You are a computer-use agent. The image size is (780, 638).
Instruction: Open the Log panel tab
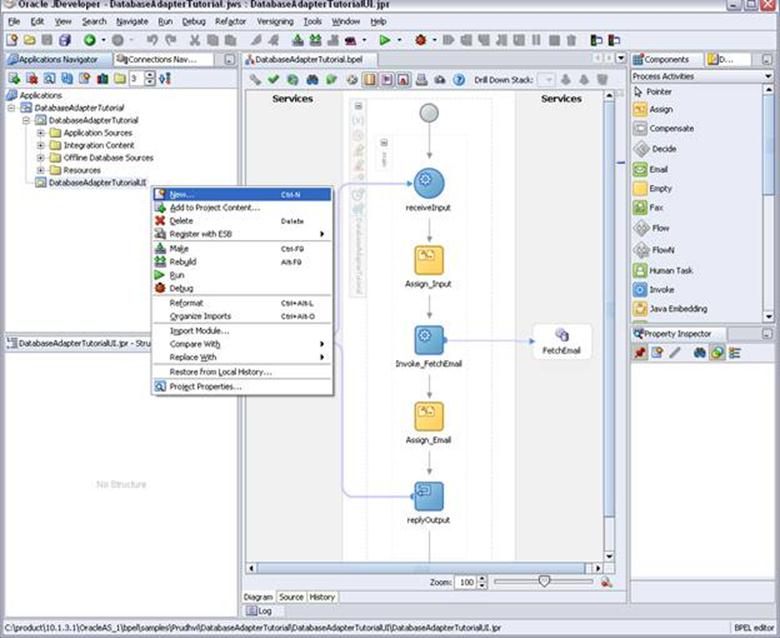tap(259, 611)
